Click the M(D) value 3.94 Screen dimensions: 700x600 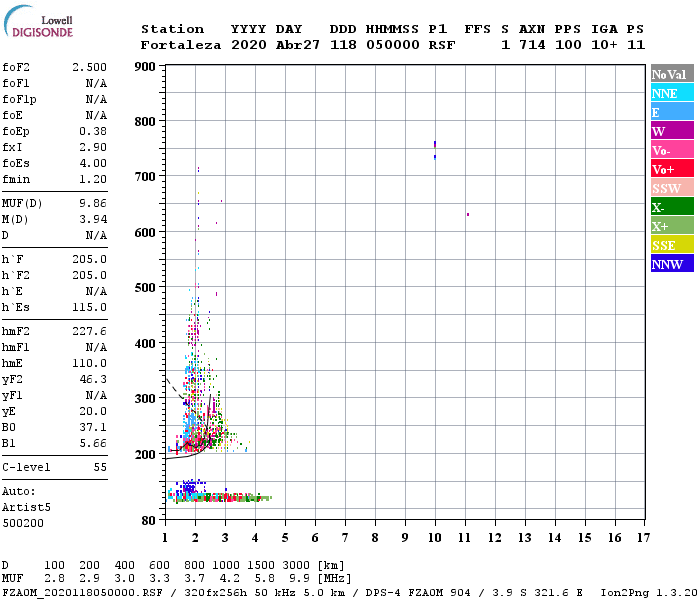pos(93,220)
